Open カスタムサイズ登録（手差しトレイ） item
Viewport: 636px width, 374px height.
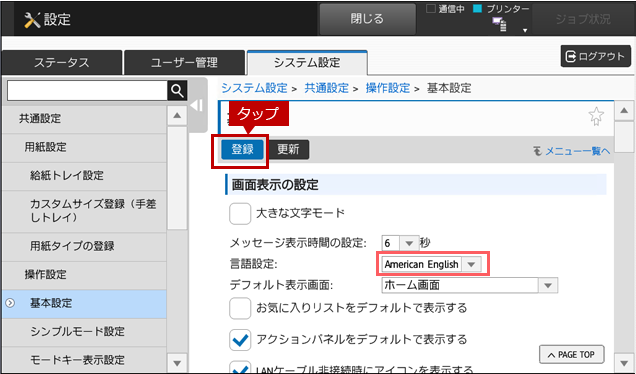click(x=84, y=211)
